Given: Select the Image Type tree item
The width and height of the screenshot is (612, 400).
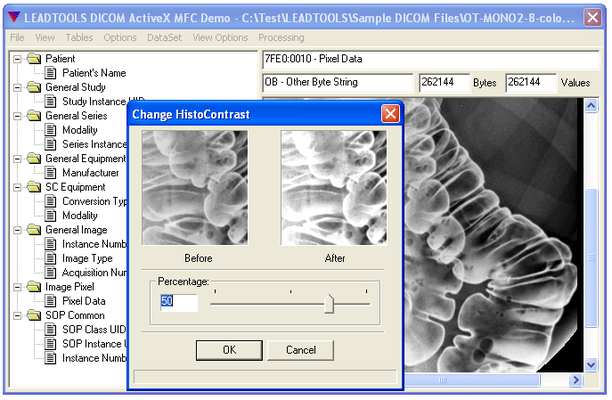Looking at the screenshot, I should tap(87, 258).
